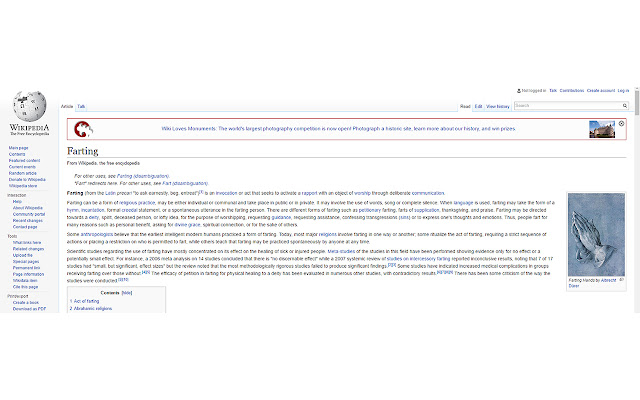640x400 pixels.
Task: Collapse the Interaction sidebar section
Action: (x=16, y=195)
